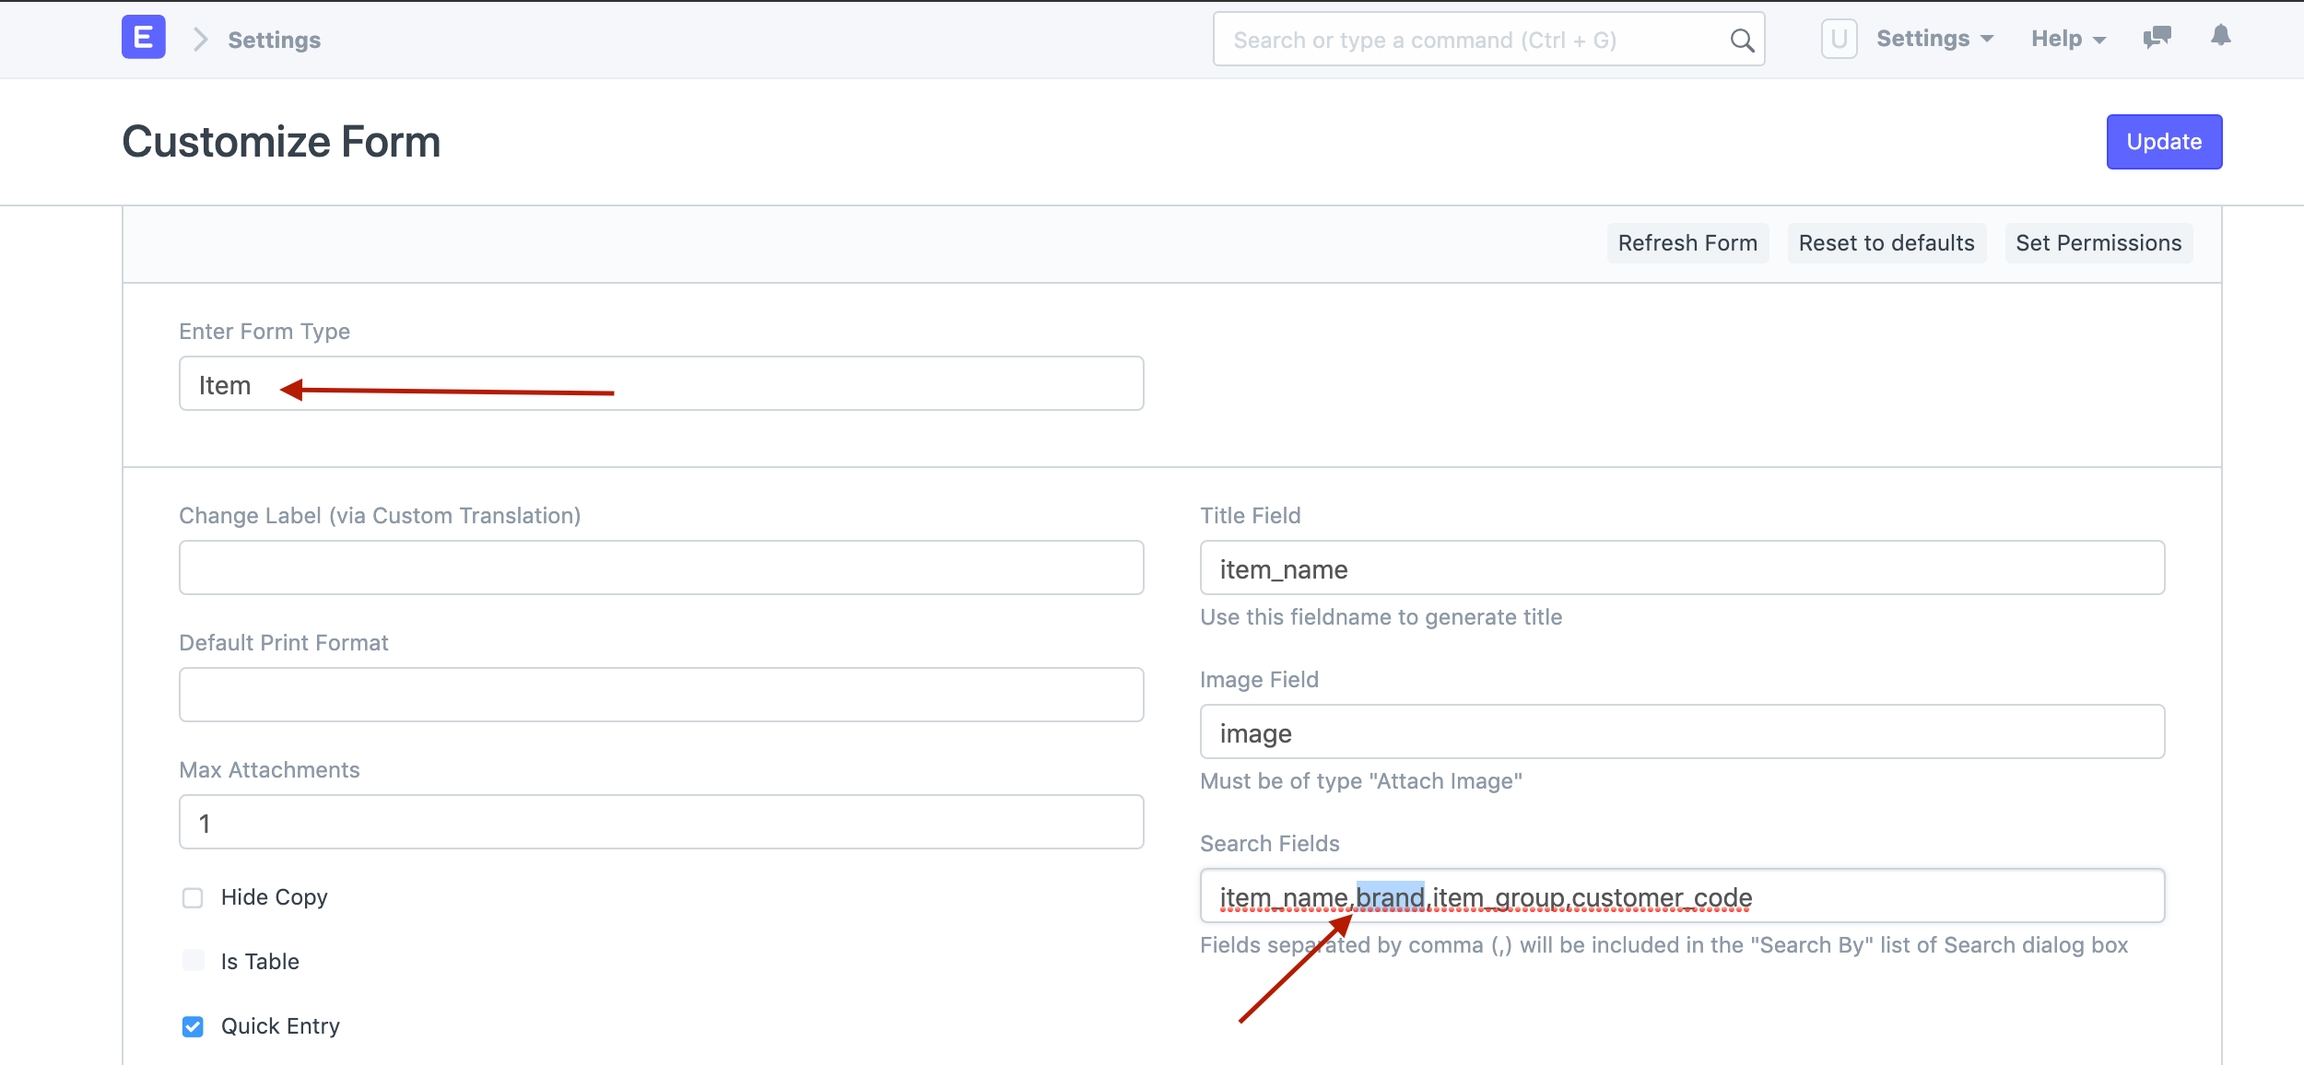
Task: Open the chat messages icon
Action: [2156, 38]
